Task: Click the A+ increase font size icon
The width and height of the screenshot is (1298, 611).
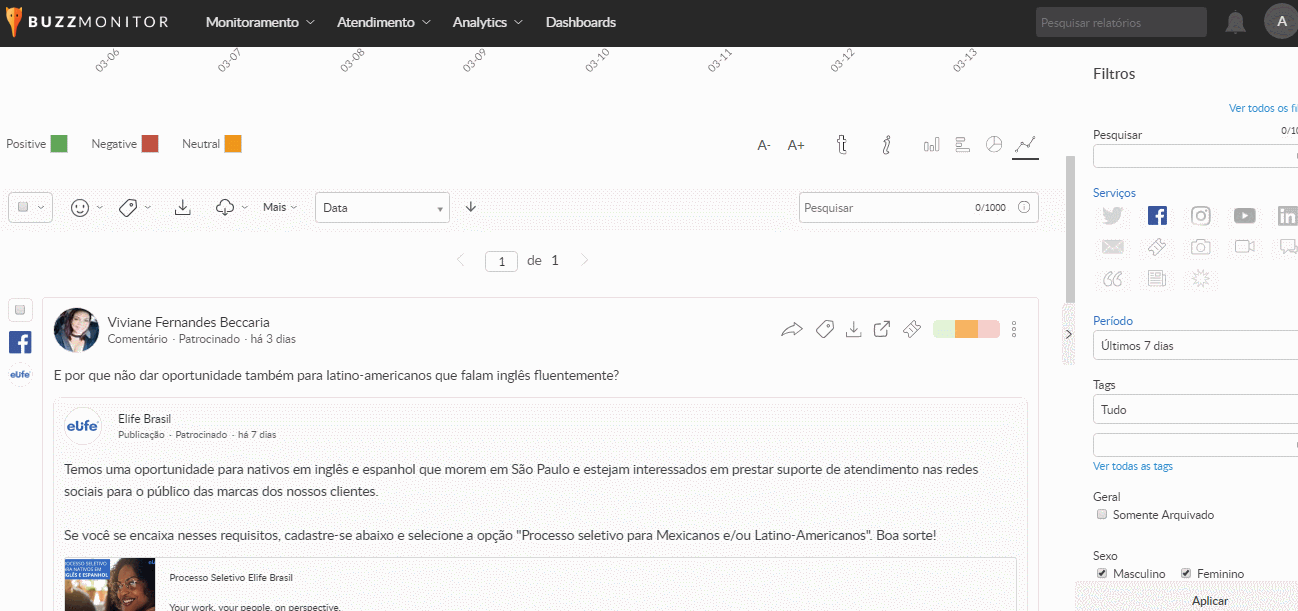Action: tap(796, 145)
